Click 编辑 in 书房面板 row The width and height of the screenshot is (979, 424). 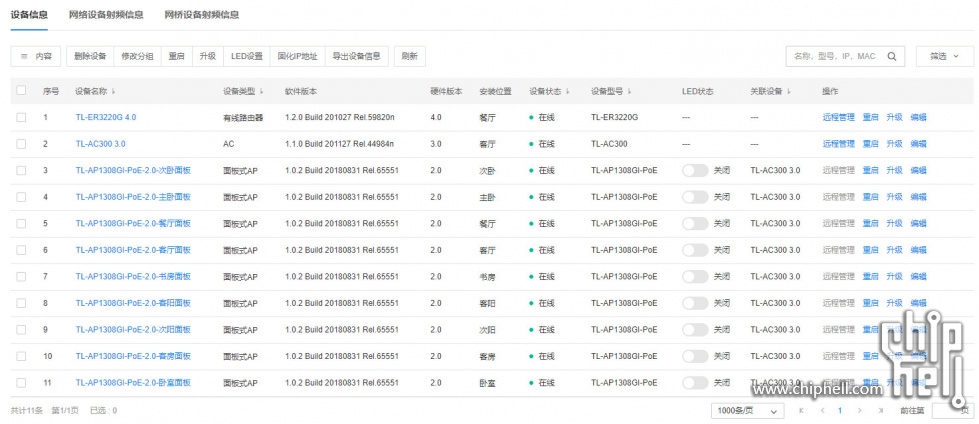[918, 277]
